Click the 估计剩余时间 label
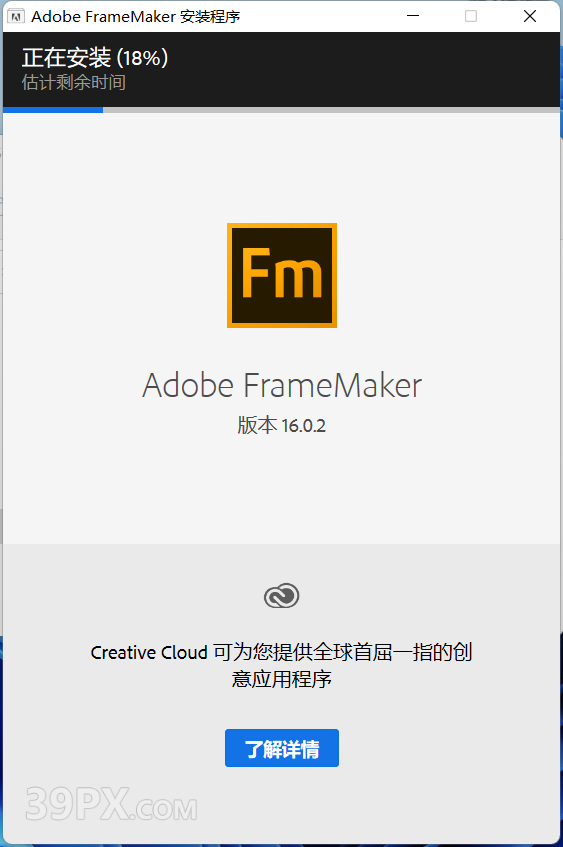The image size is (563, 847). 74,83
